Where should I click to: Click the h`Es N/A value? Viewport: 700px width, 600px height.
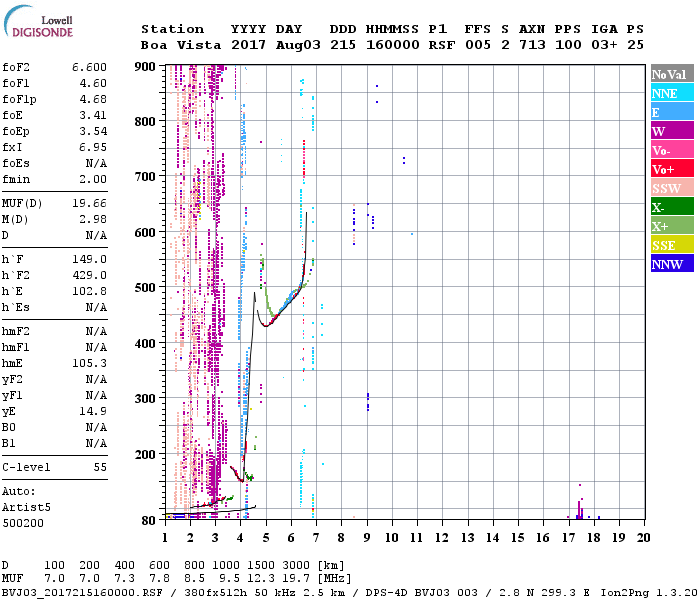click(96, 308)
